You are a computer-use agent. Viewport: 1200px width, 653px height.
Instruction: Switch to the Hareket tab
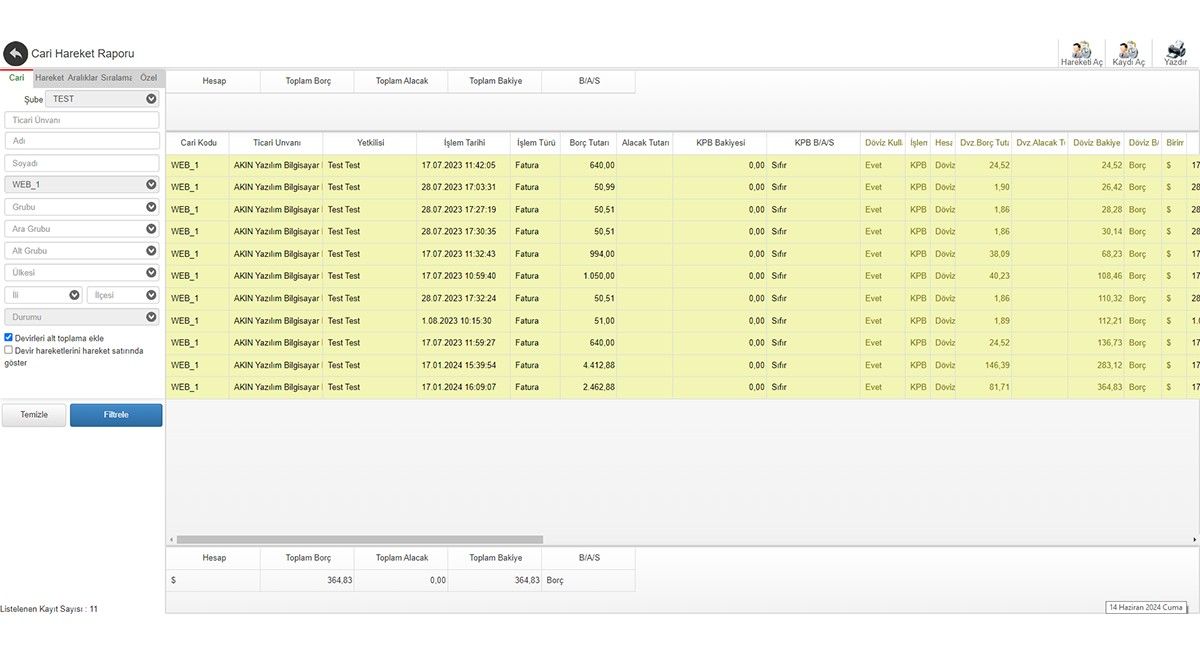tap(49, 78)
